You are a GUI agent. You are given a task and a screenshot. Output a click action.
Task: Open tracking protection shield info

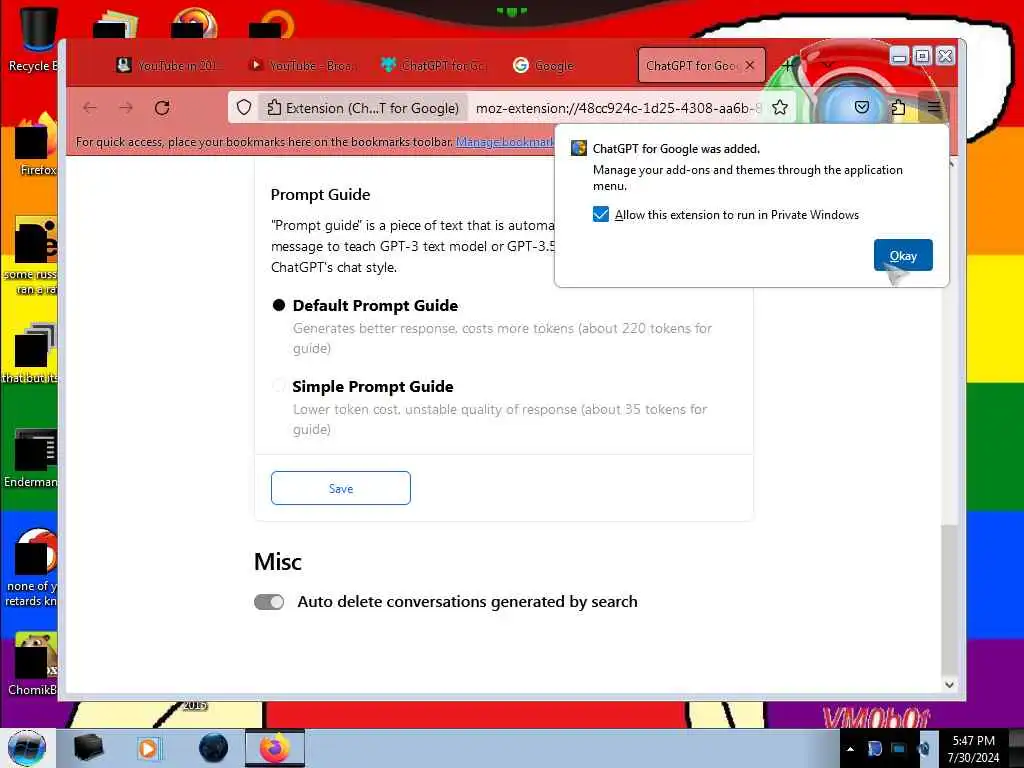click(x=244, y=108)
